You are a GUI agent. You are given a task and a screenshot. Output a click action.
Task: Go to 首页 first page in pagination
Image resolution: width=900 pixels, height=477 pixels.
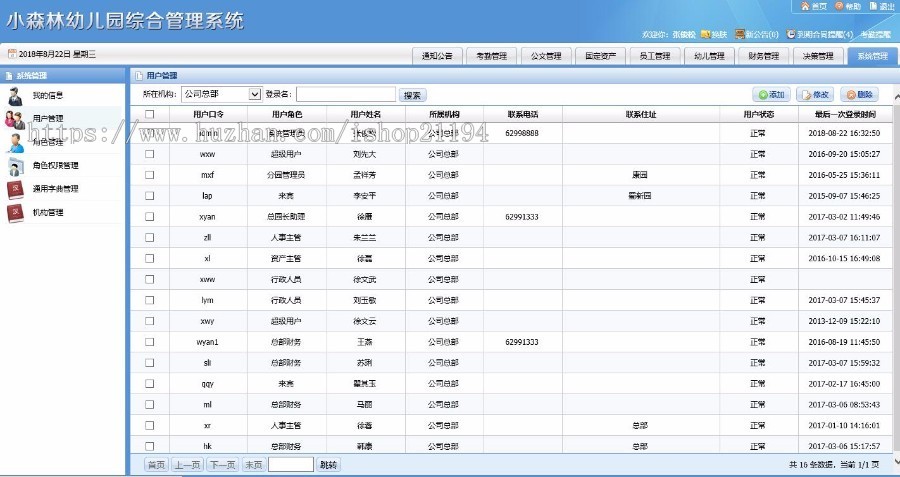(x=156, y=465)
